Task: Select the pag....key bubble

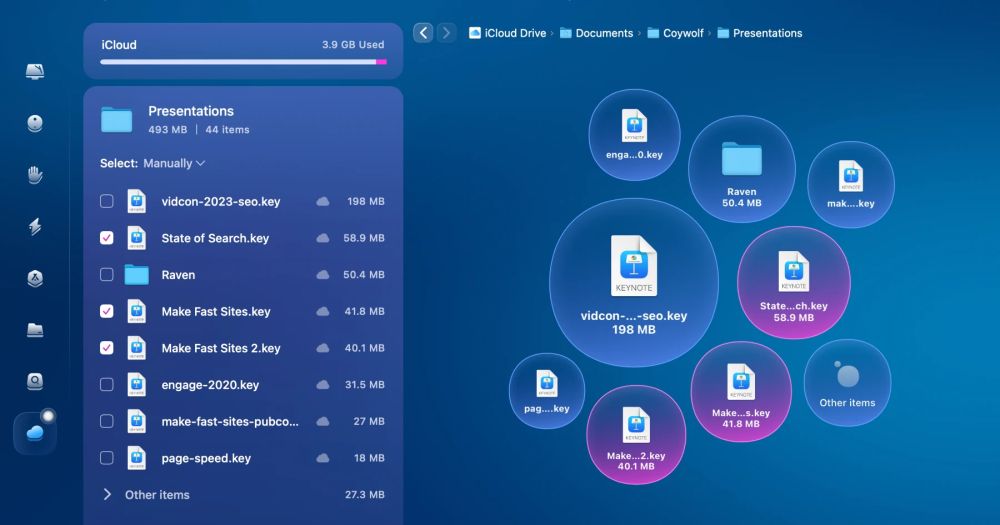Action: click(x=547, y=390)
